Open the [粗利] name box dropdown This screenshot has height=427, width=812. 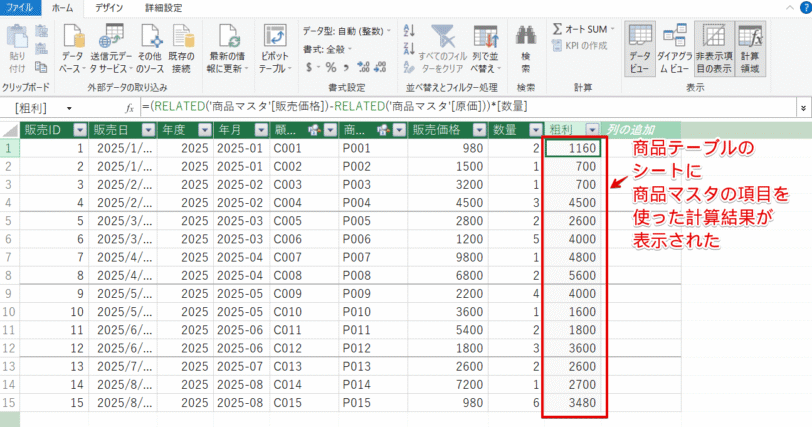click(x=69, y=109)
